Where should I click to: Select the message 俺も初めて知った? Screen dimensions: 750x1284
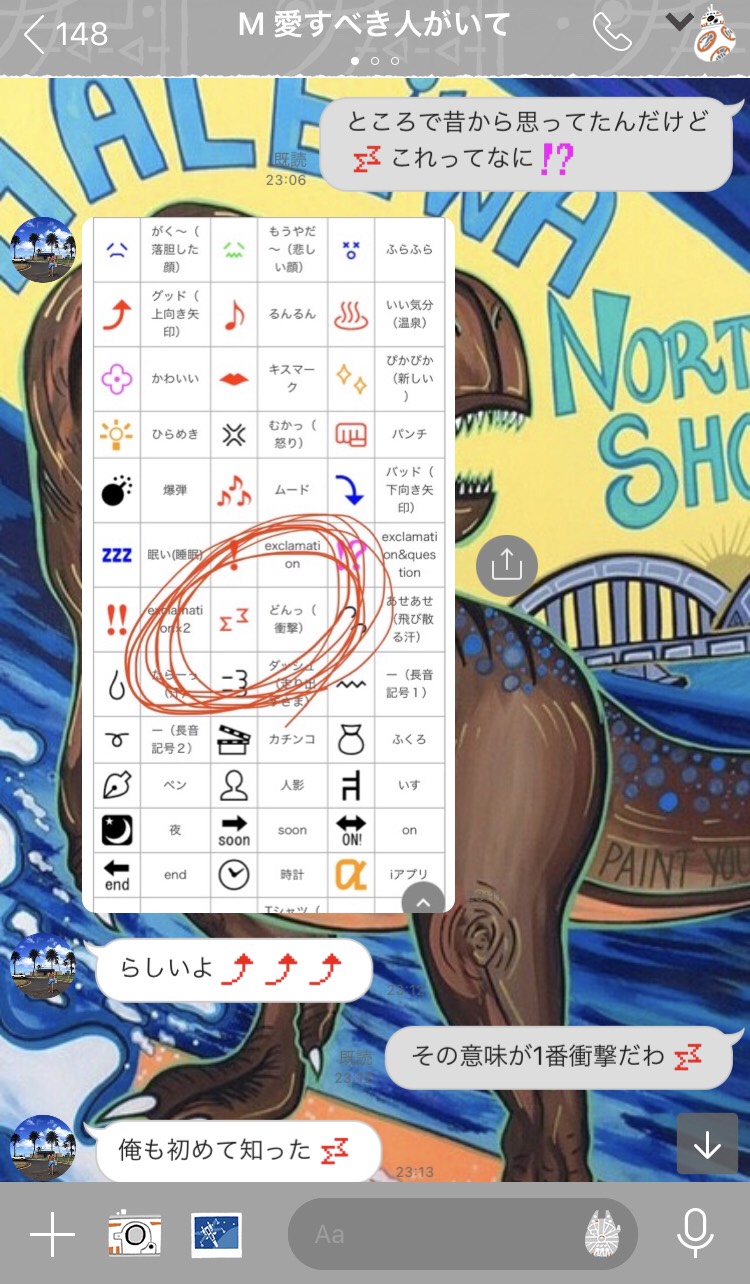click(238, 1151)
